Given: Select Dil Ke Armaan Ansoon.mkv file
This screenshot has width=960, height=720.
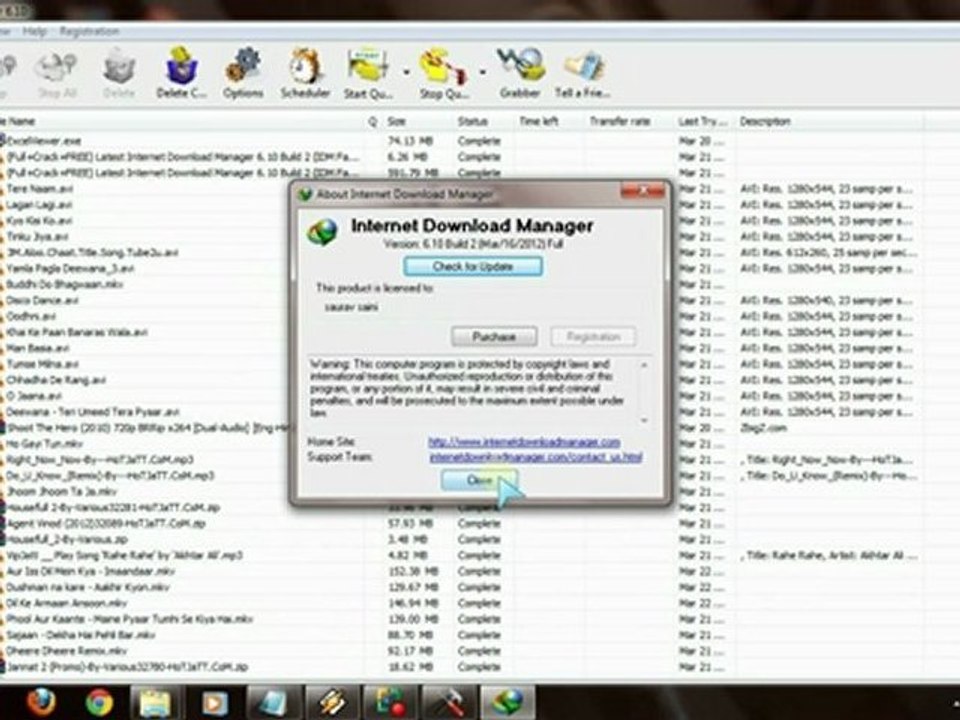Looking at the screenshot, I should [x=67, y=603].
